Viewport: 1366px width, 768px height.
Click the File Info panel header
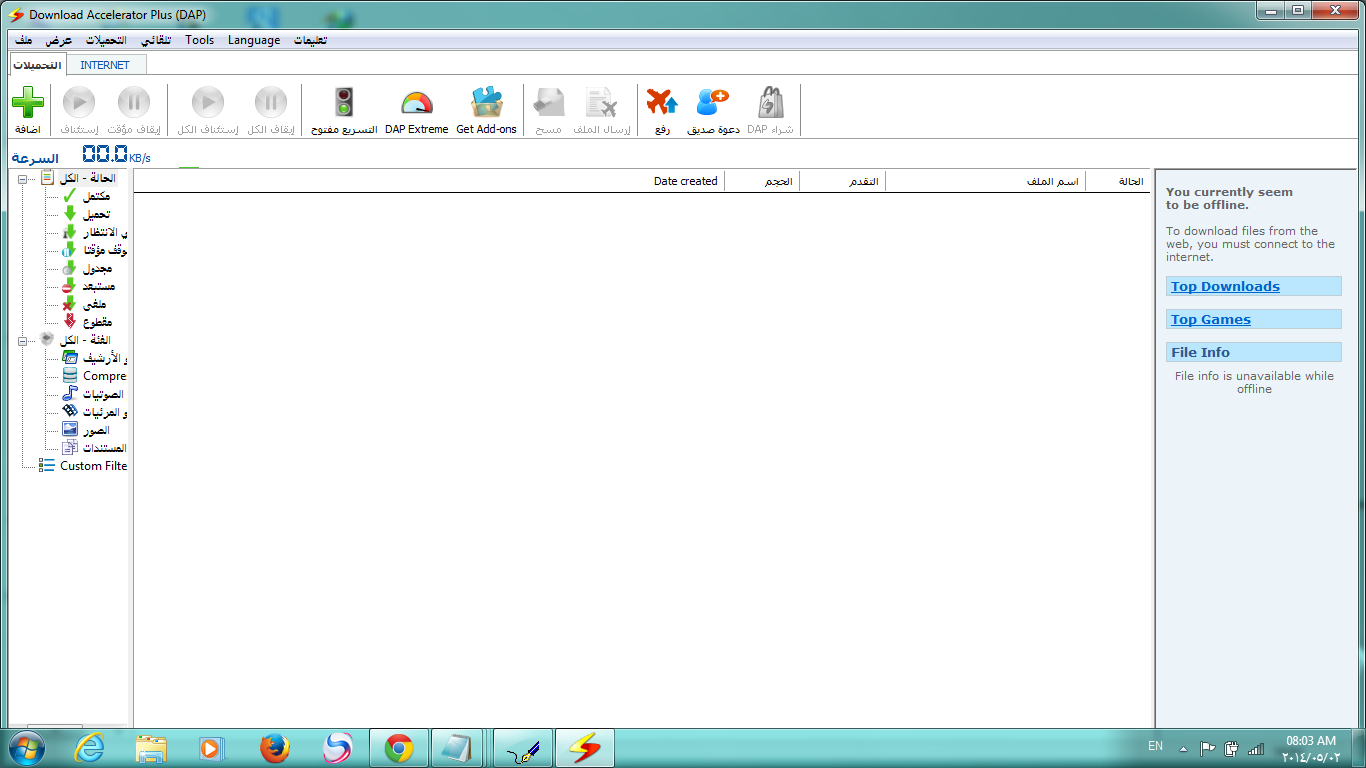coord(1254,352)
